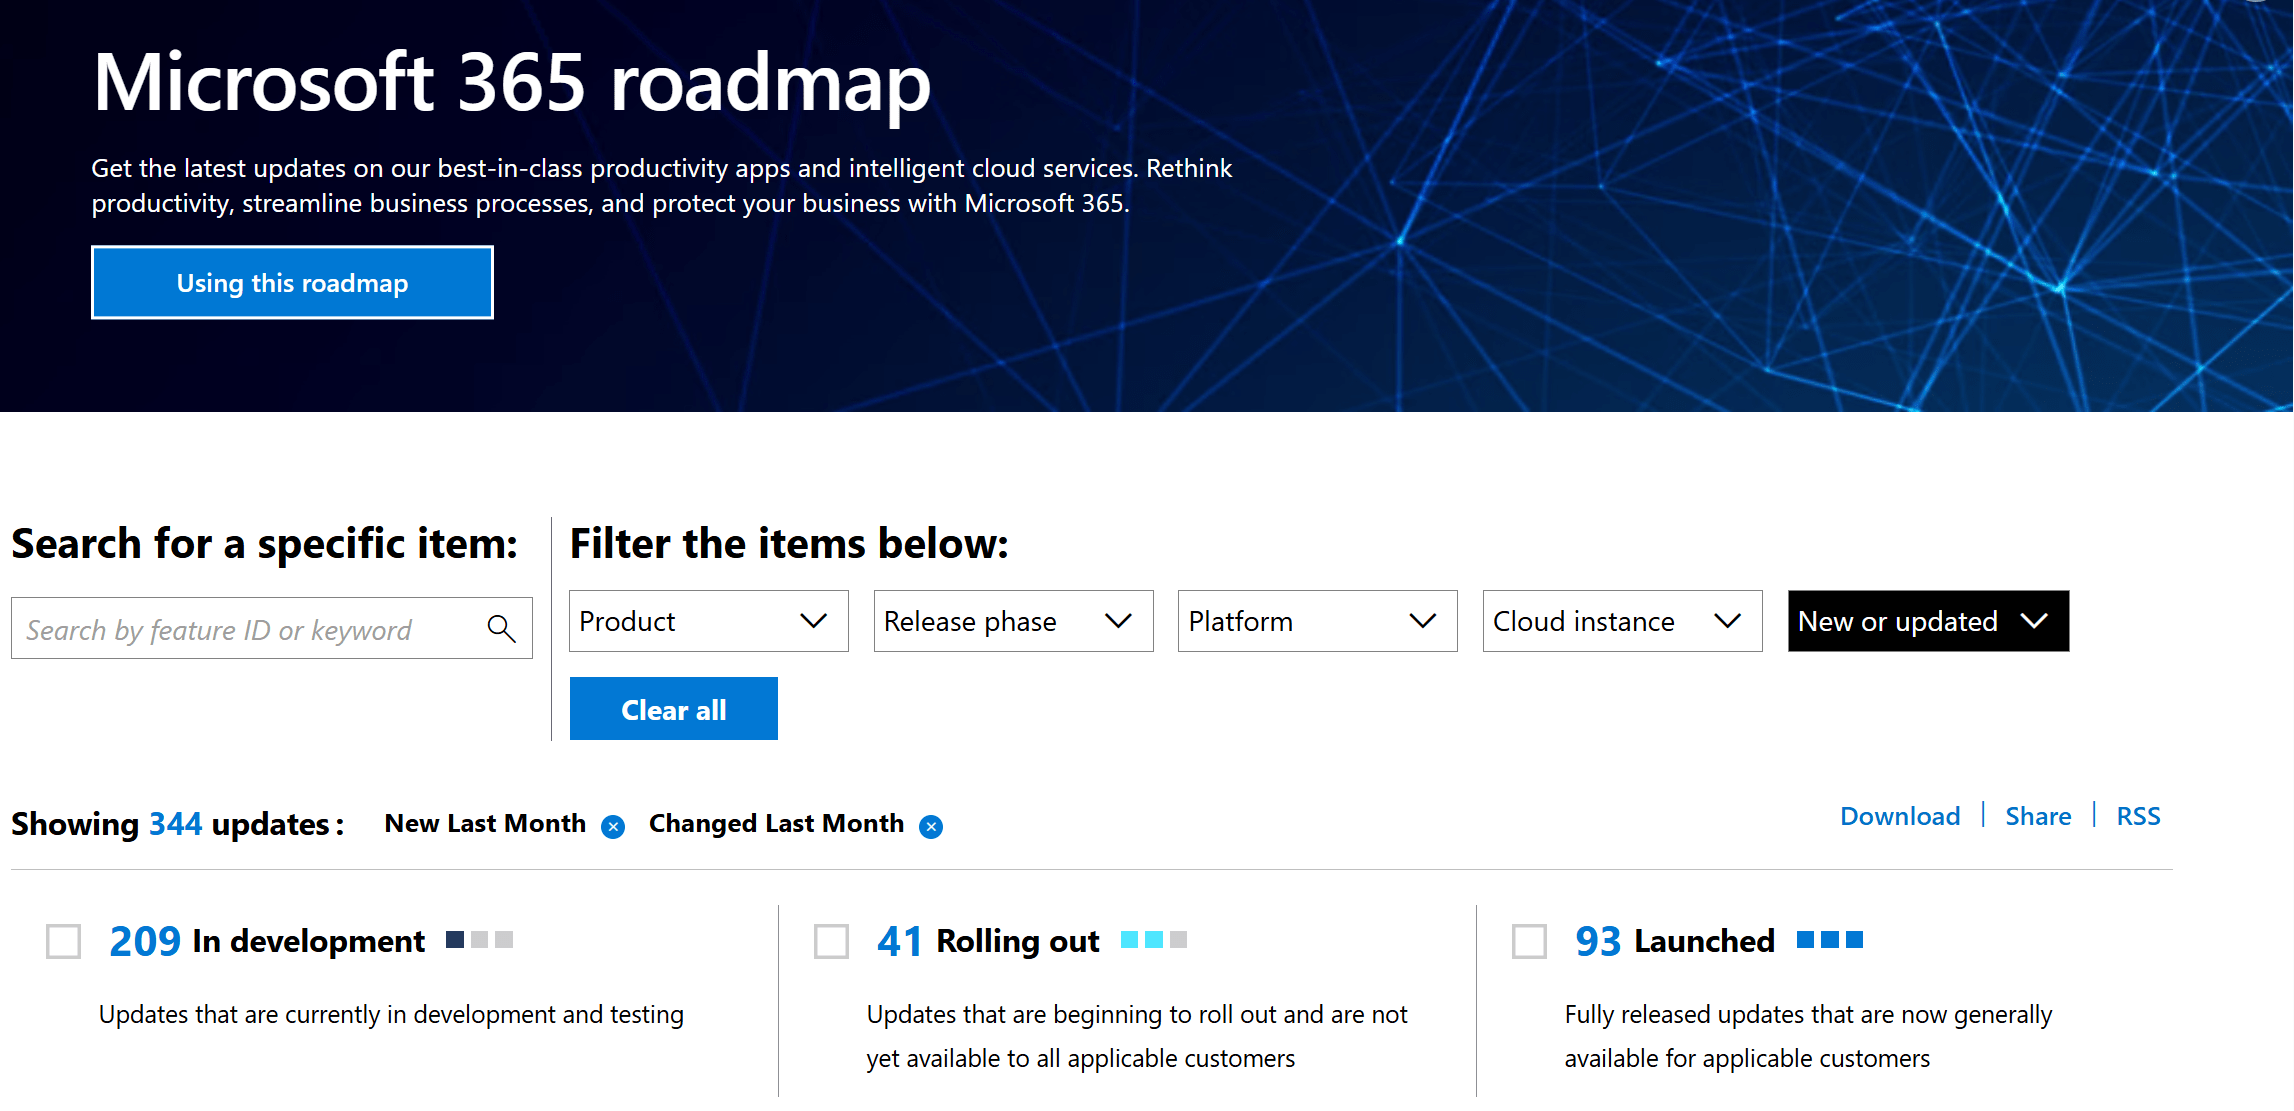This screenshot has height=1111, width=2294.
Task: Open the Product filter dropdown
Action: pos(708,621)
